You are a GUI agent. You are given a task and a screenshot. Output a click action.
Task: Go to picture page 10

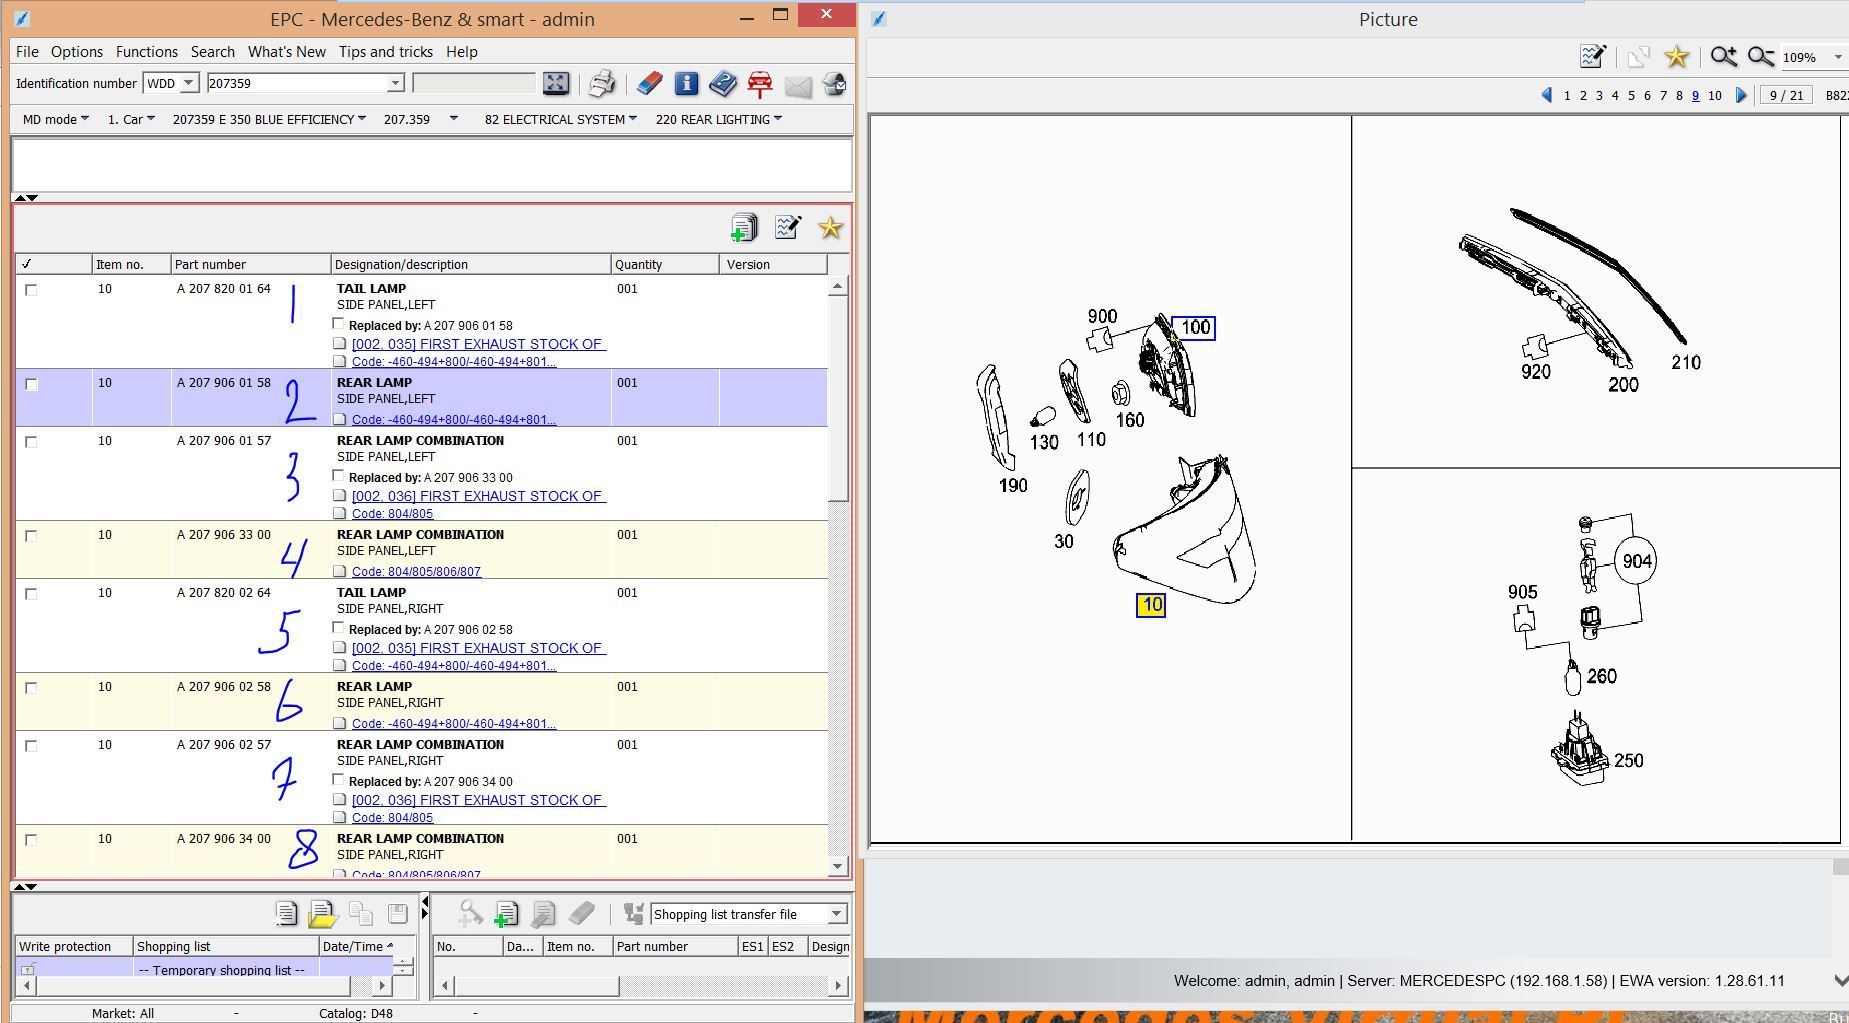click(1715, 96)
